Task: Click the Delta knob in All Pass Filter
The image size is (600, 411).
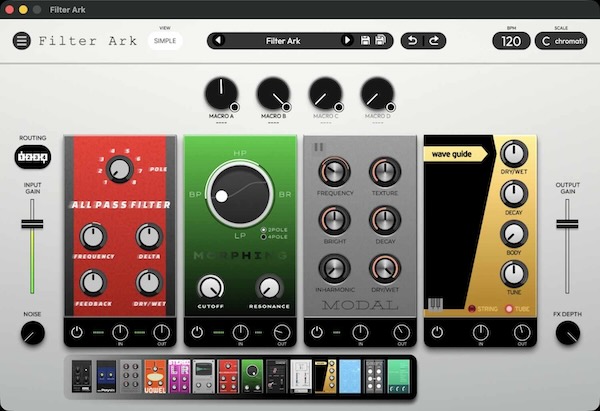Action: (x=149, y=237)
